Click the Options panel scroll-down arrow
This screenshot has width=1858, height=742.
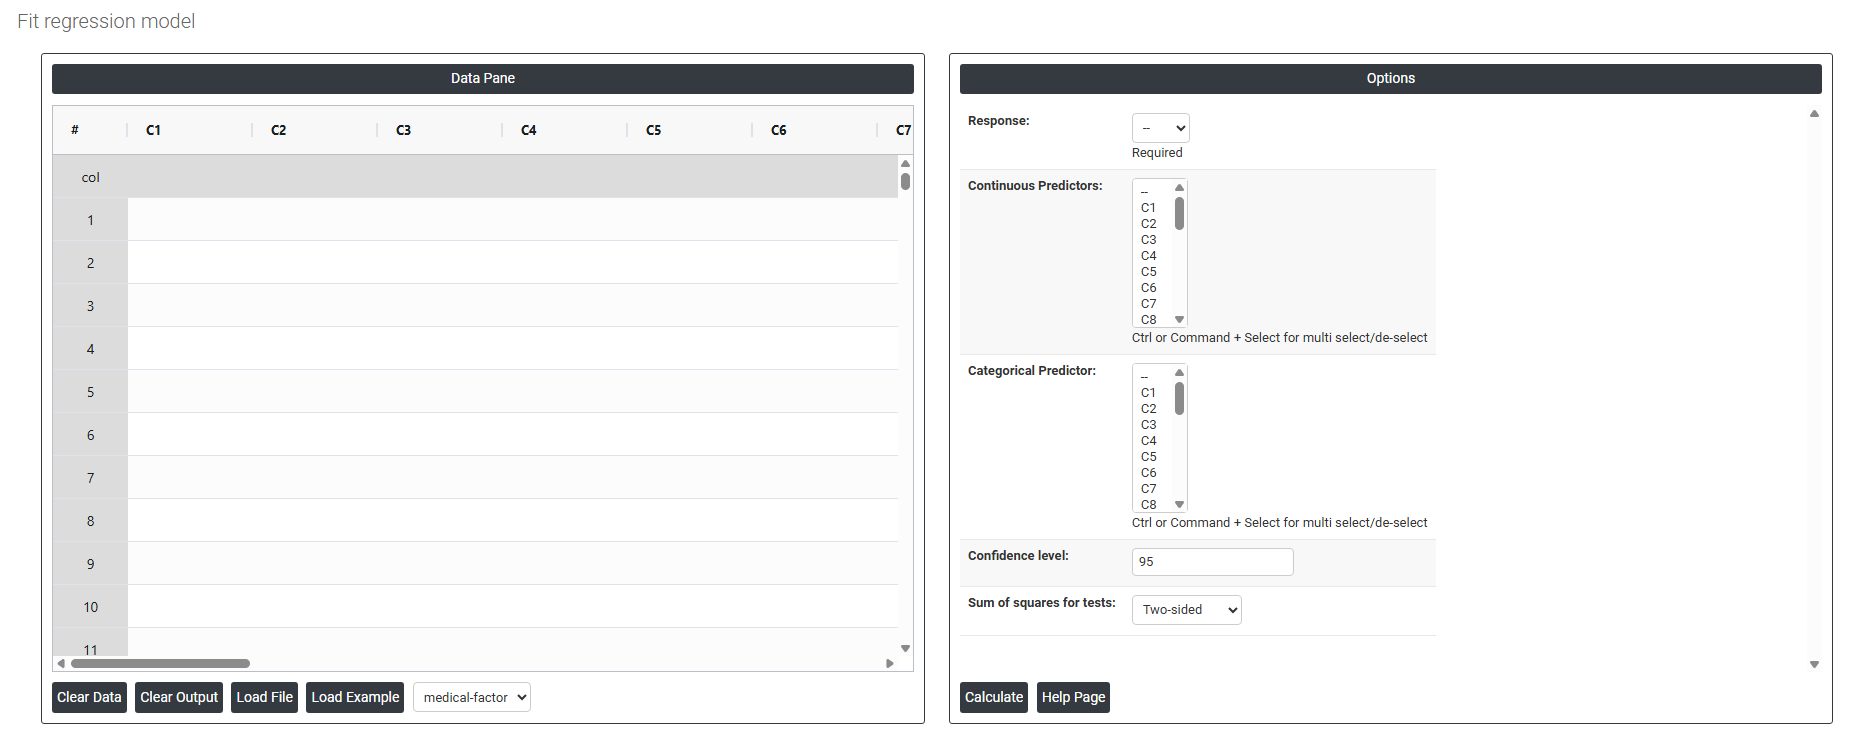click(x=1814, y=665)
